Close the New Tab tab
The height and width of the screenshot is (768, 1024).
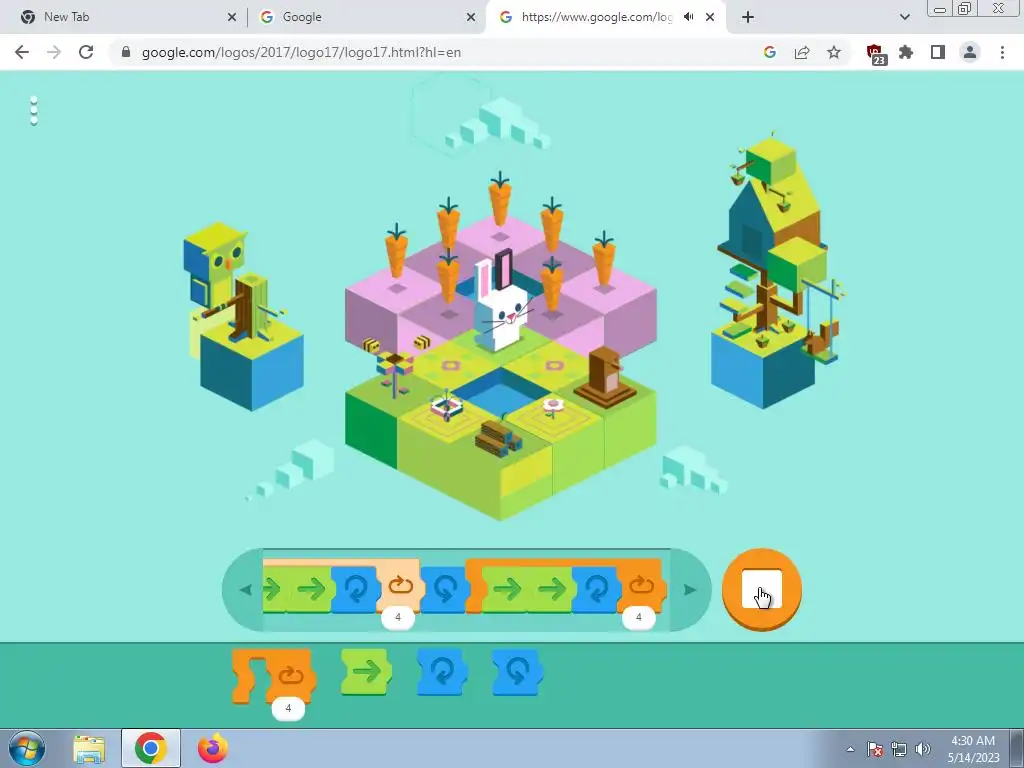(x=232, y=18)
